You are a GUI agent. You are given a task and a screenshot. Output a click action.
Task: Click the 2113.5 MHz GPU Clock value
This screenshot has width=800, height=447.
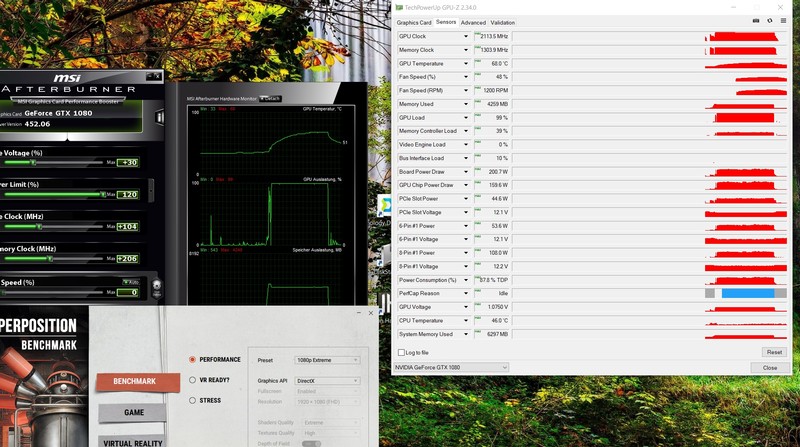[494, 37]
